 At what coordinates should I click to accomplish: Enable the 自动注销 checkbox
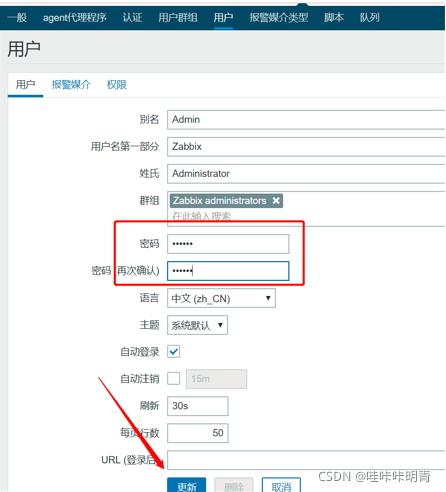click(x=174, y=379)
